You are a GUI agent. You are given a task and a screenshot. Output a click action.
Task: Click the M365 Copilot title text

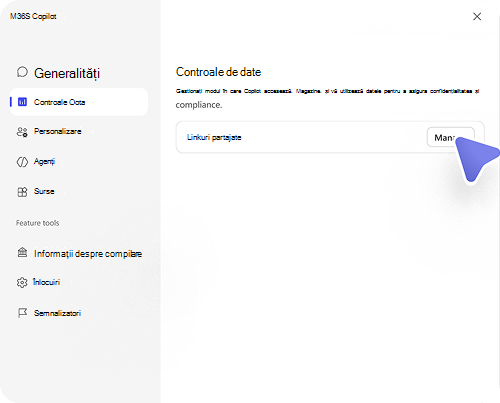click(x=33, y=16)
